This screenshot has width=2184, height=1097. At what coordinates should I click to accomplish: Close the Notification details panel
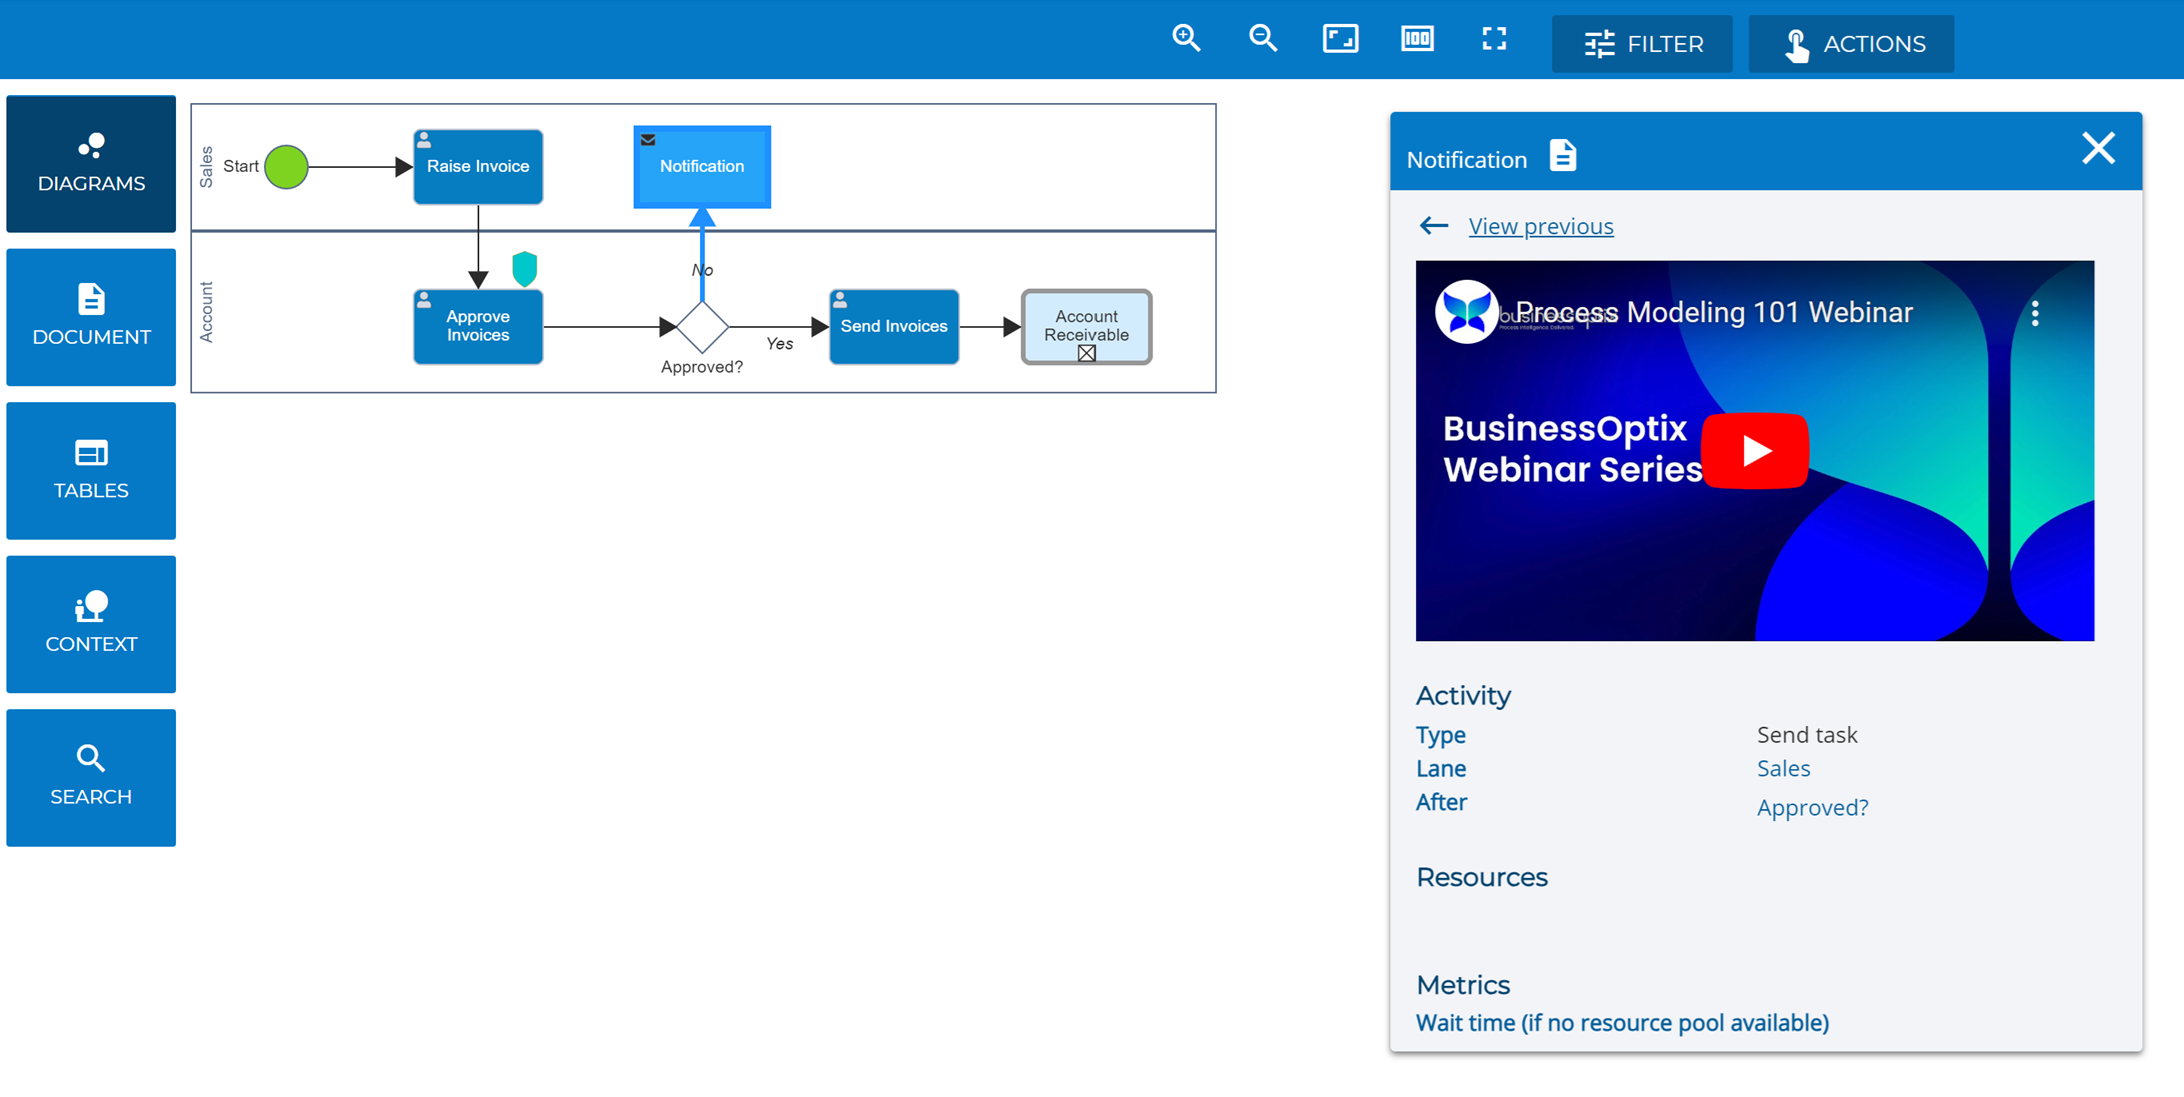pyautogui.click(x=2098, y=148)
